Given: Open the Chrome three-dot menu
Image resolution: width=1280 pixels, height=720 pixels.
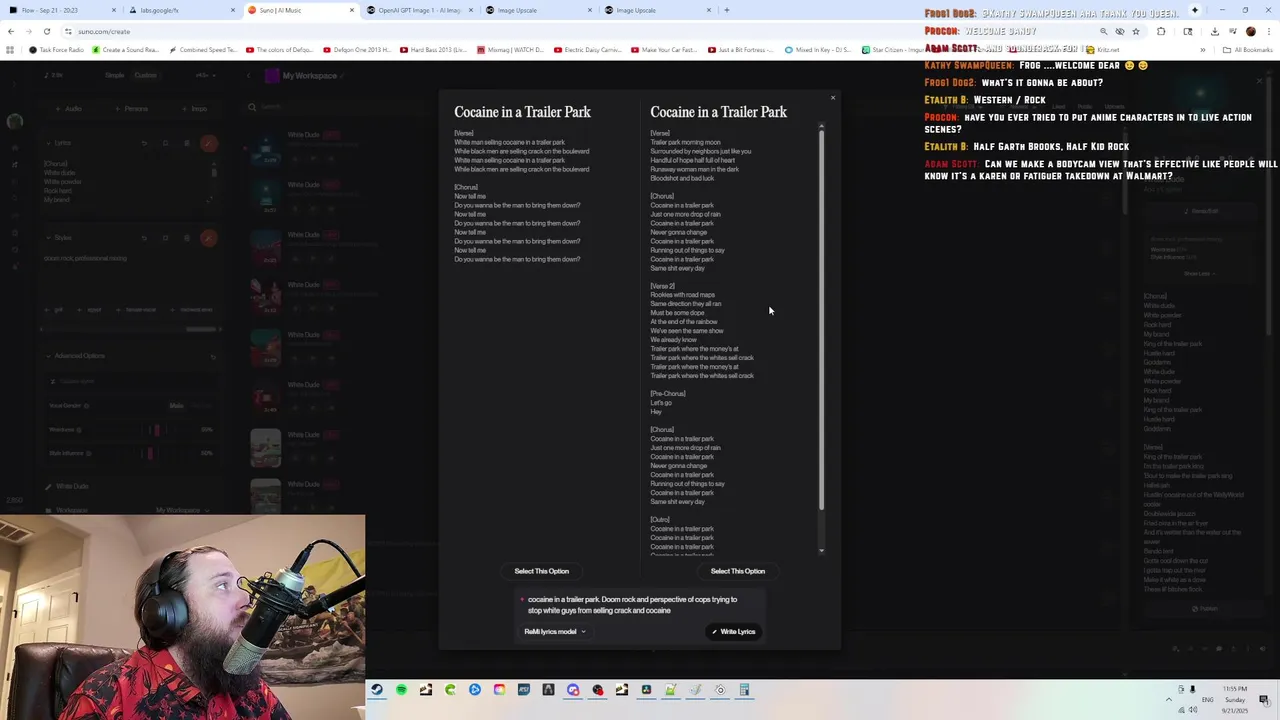Looking at the screenshot, I should 1268,31.
